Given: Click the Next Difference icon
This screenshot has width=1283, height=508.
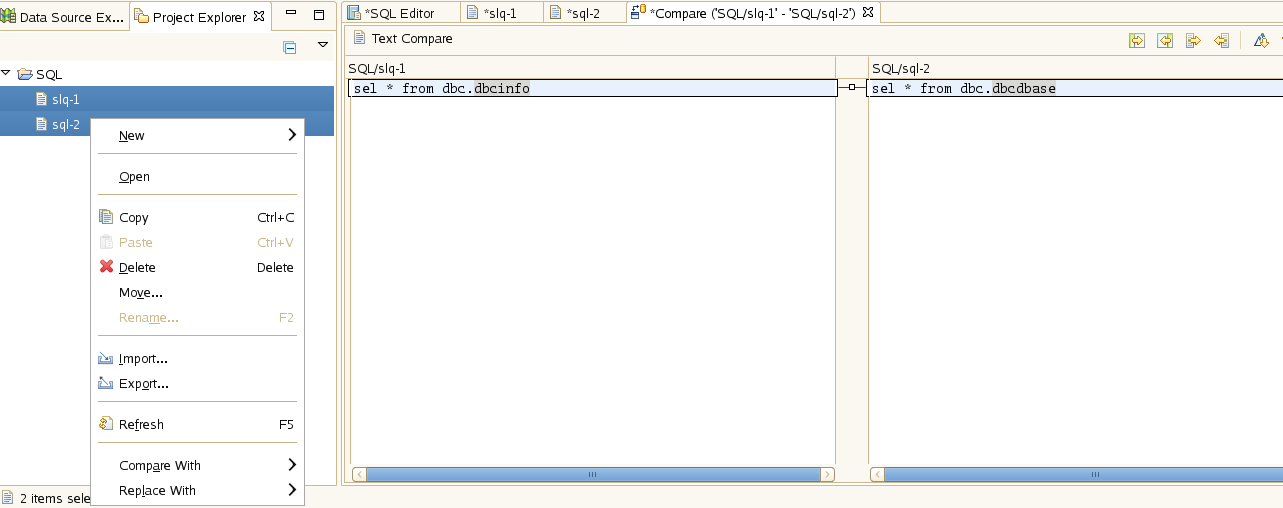Looking at the screenshot, I should pos(1261,40).
